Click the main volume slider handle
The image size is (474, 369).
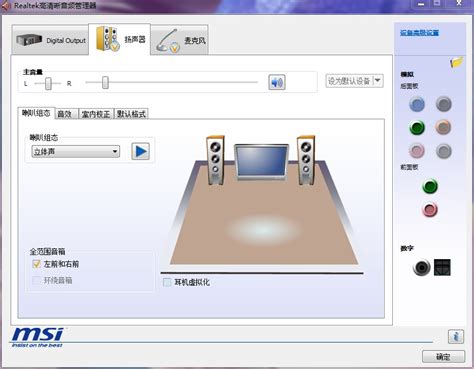[x=105, y=82]
